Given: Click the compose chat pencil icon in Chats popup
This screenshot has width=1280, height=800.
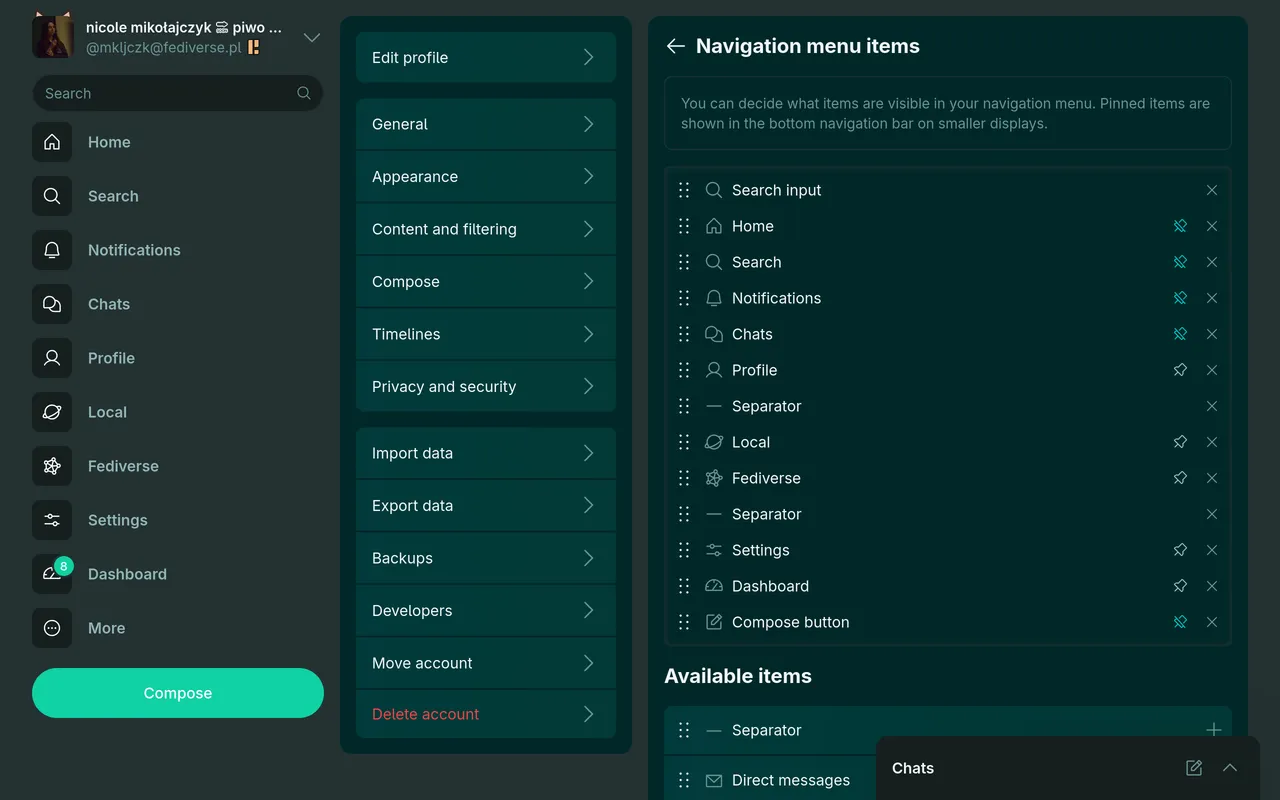Looking at the screenshot, I should click(x=1193, y=768).
